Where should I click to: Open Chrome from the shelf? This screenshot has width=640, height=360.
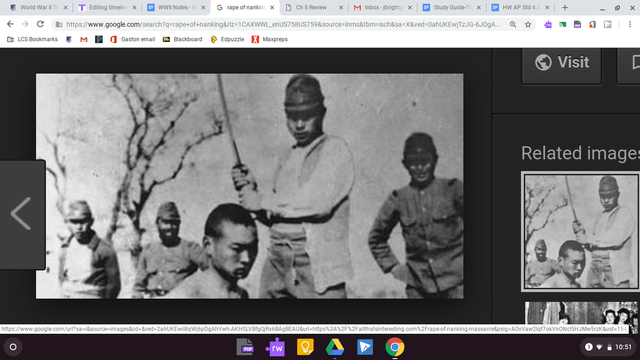tap(395, 347)
